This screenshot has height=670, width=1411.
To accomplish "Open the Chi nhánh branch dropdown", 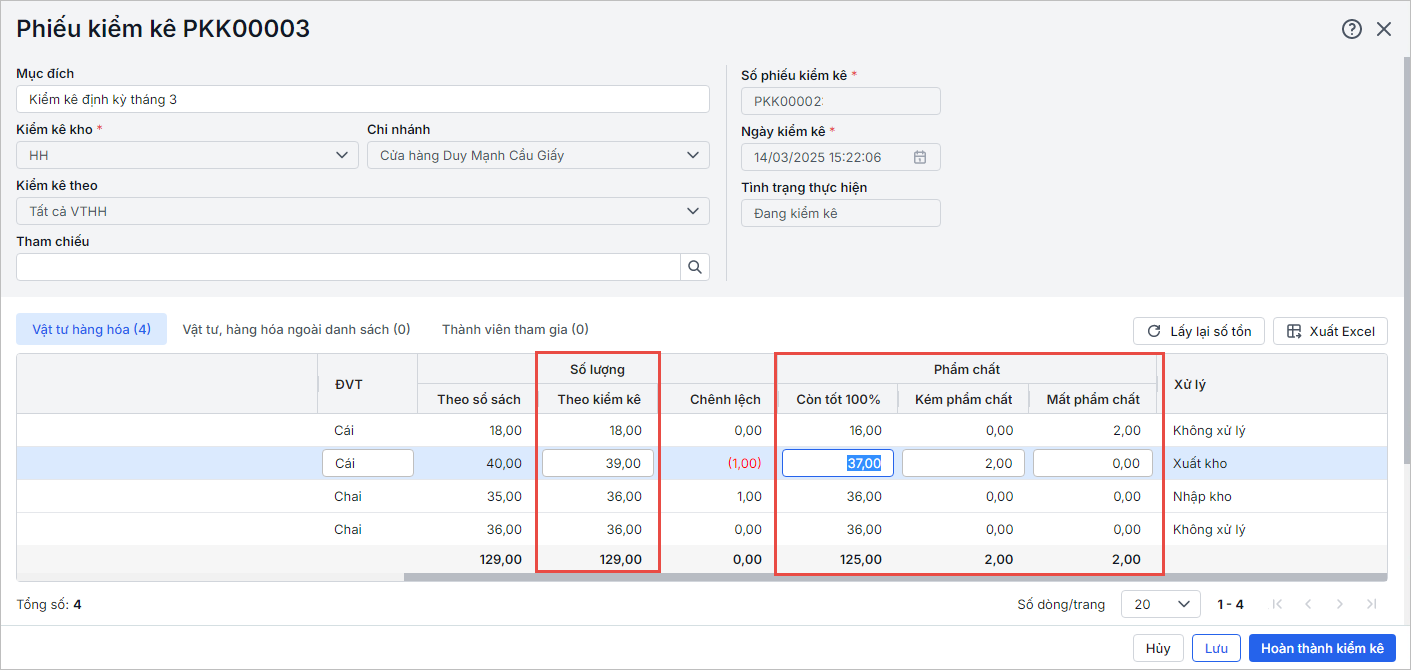I will coord(692,155).
